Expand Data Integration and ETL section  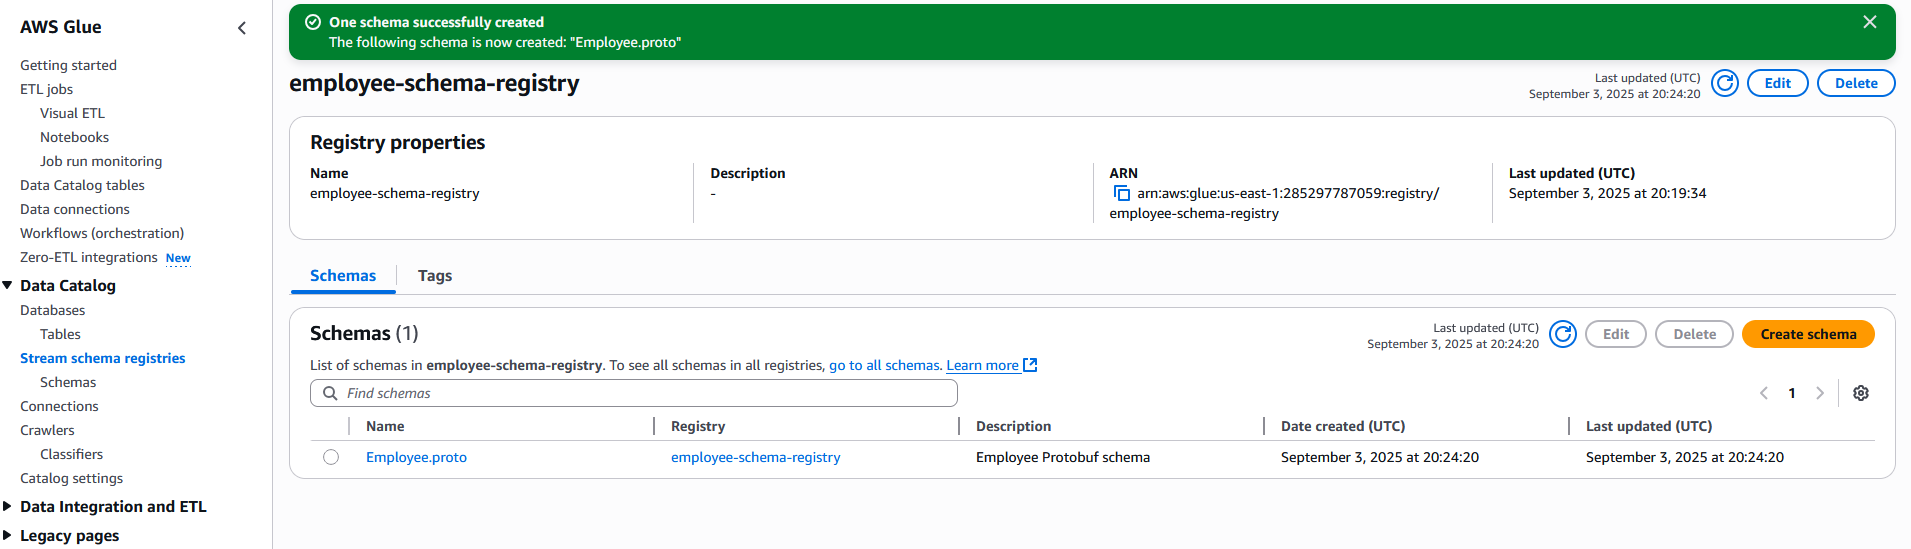coord(8,506)
